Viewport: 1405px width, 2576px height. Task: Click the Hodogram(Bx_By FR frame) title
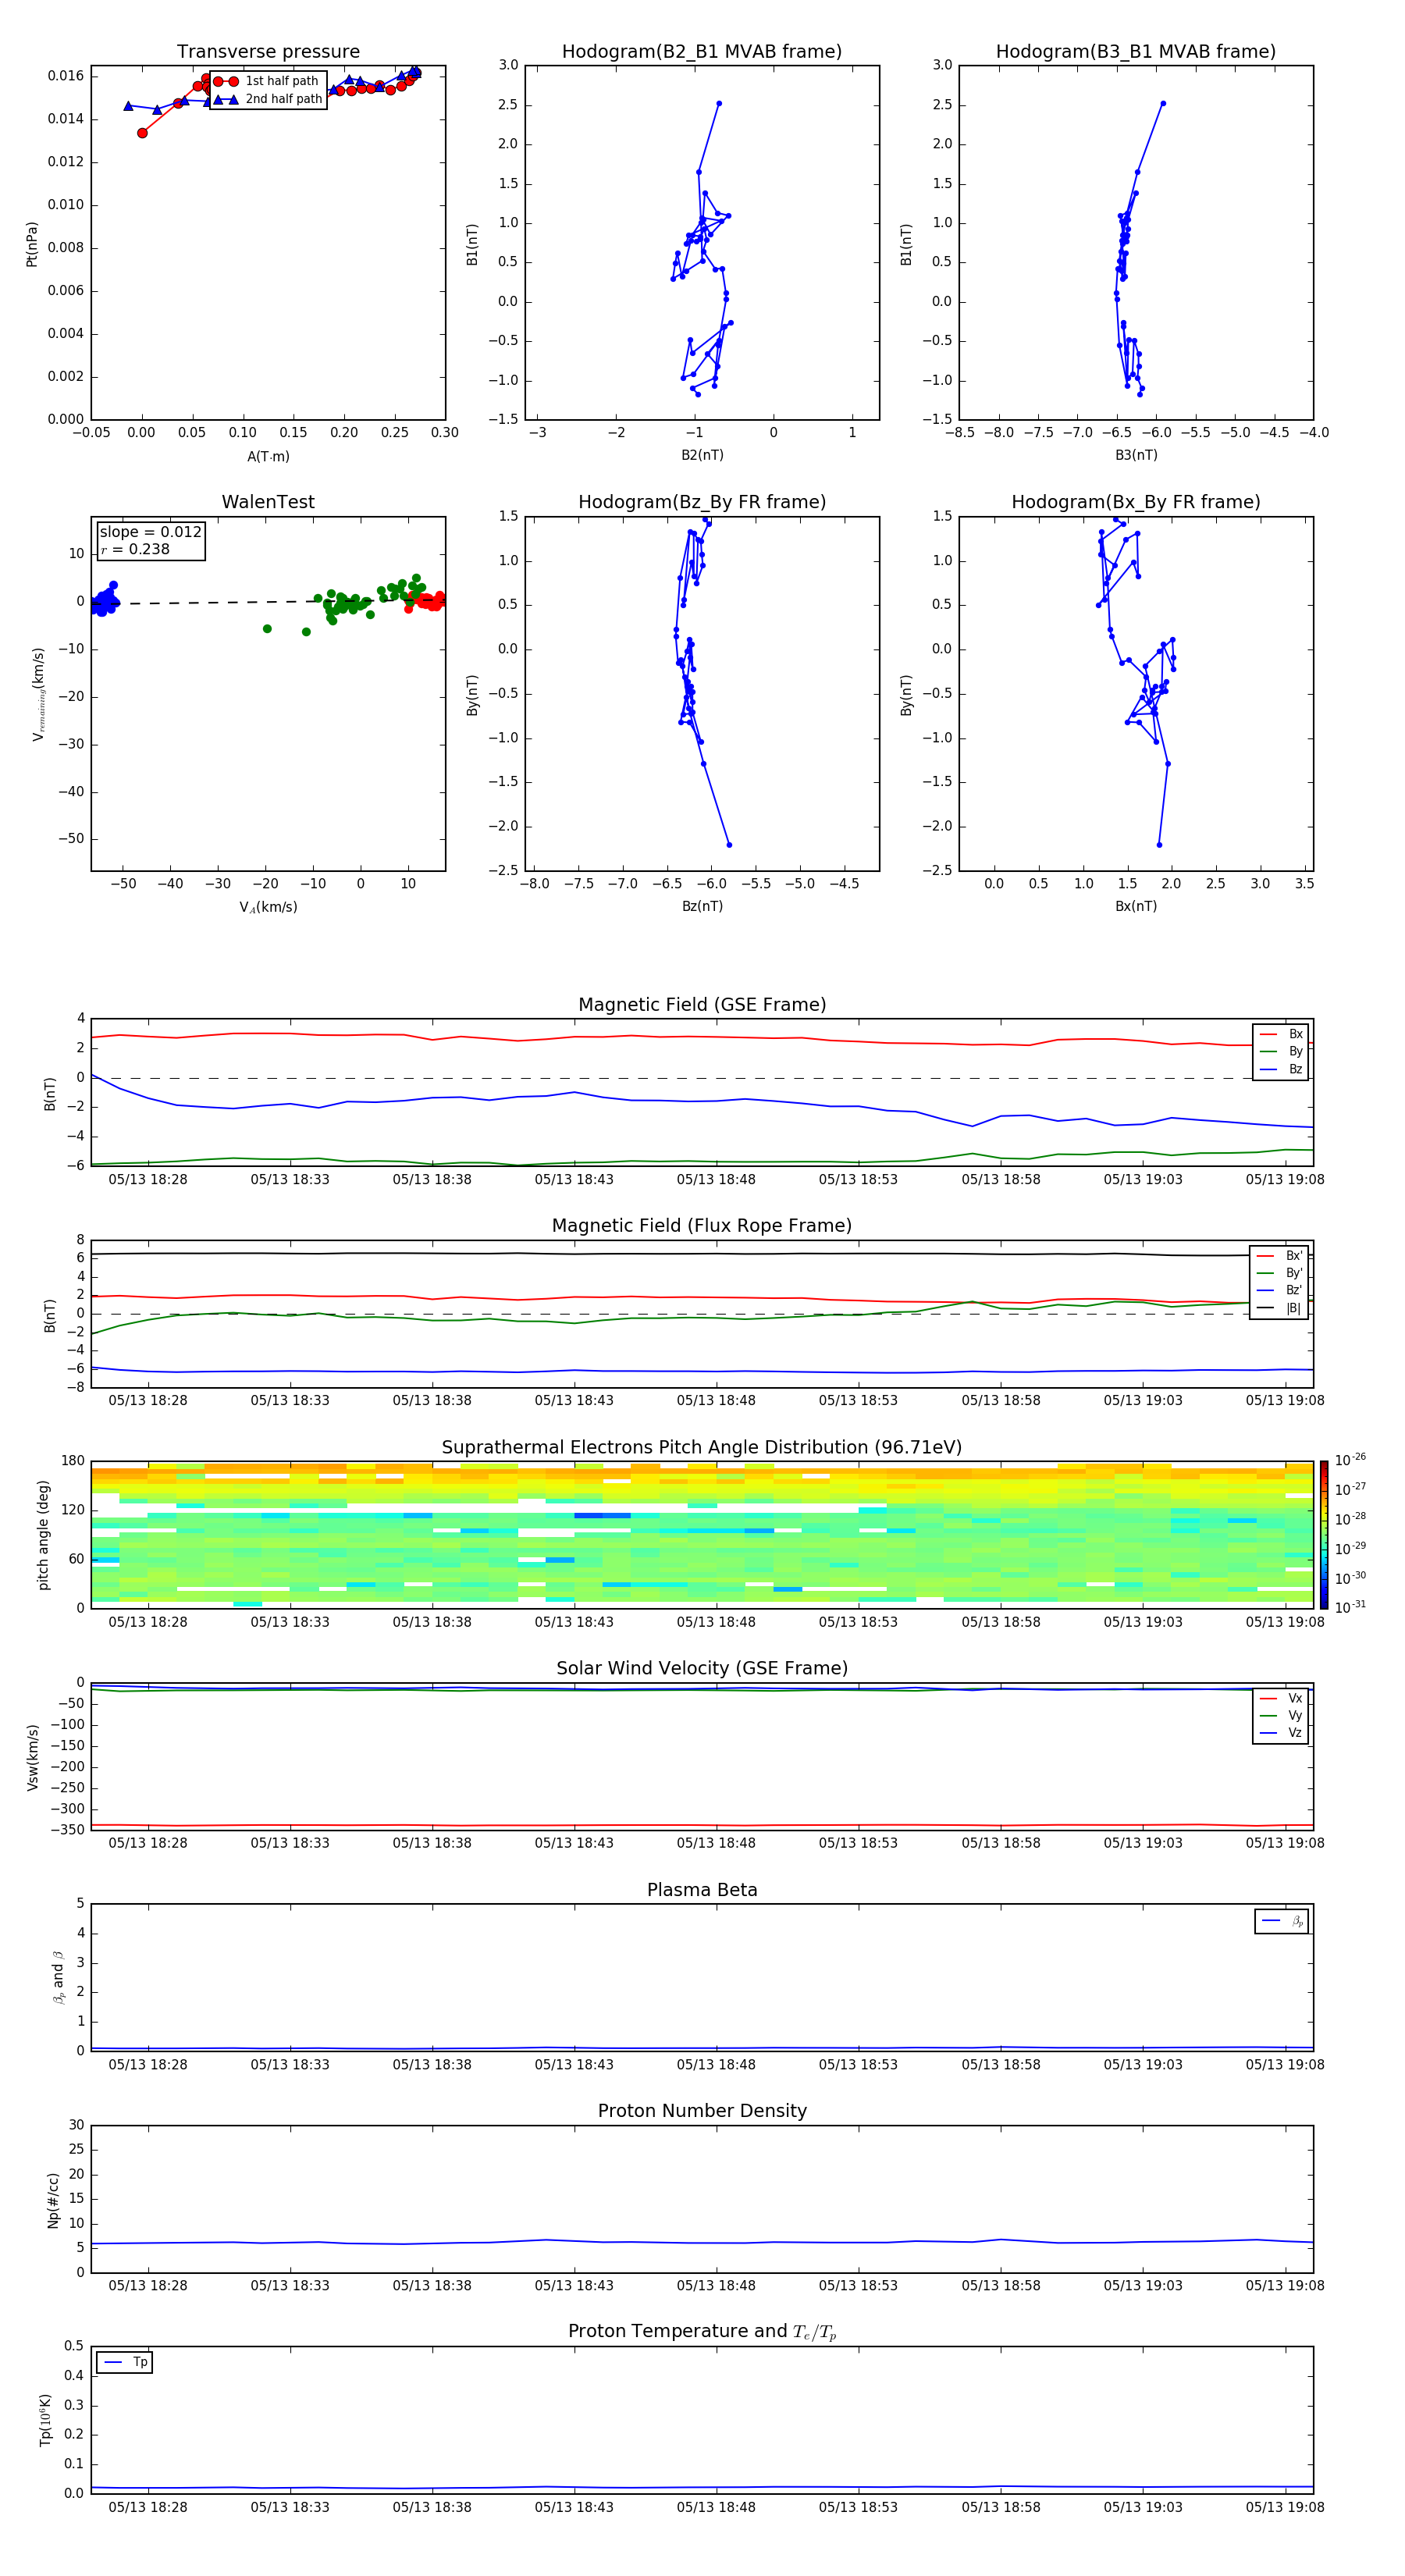click(1135, 502)
